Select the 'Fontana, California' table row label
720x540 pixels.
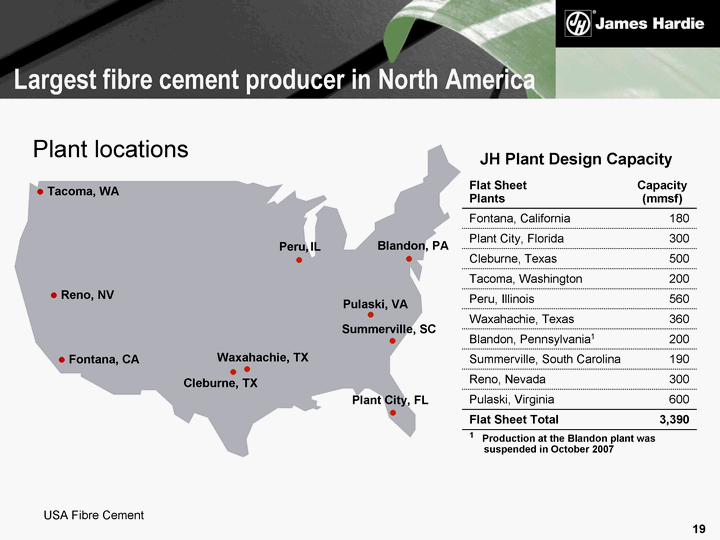coord(519,218)
